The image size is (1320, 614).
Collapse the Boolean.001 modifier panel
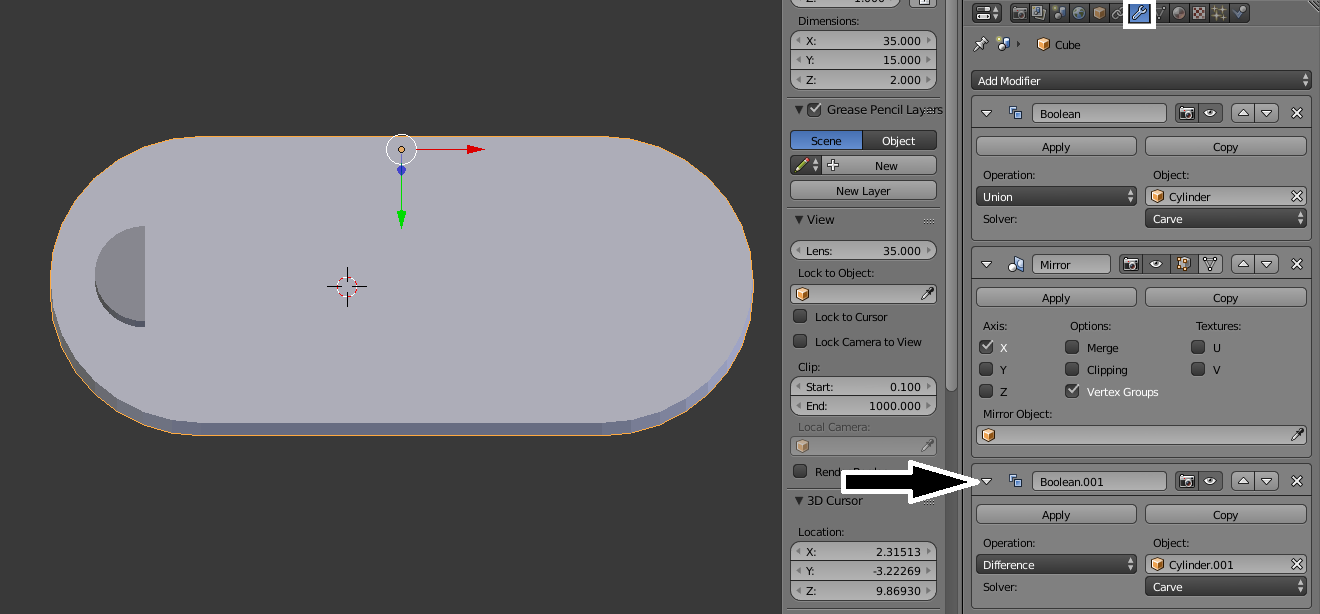pos(987,481)
